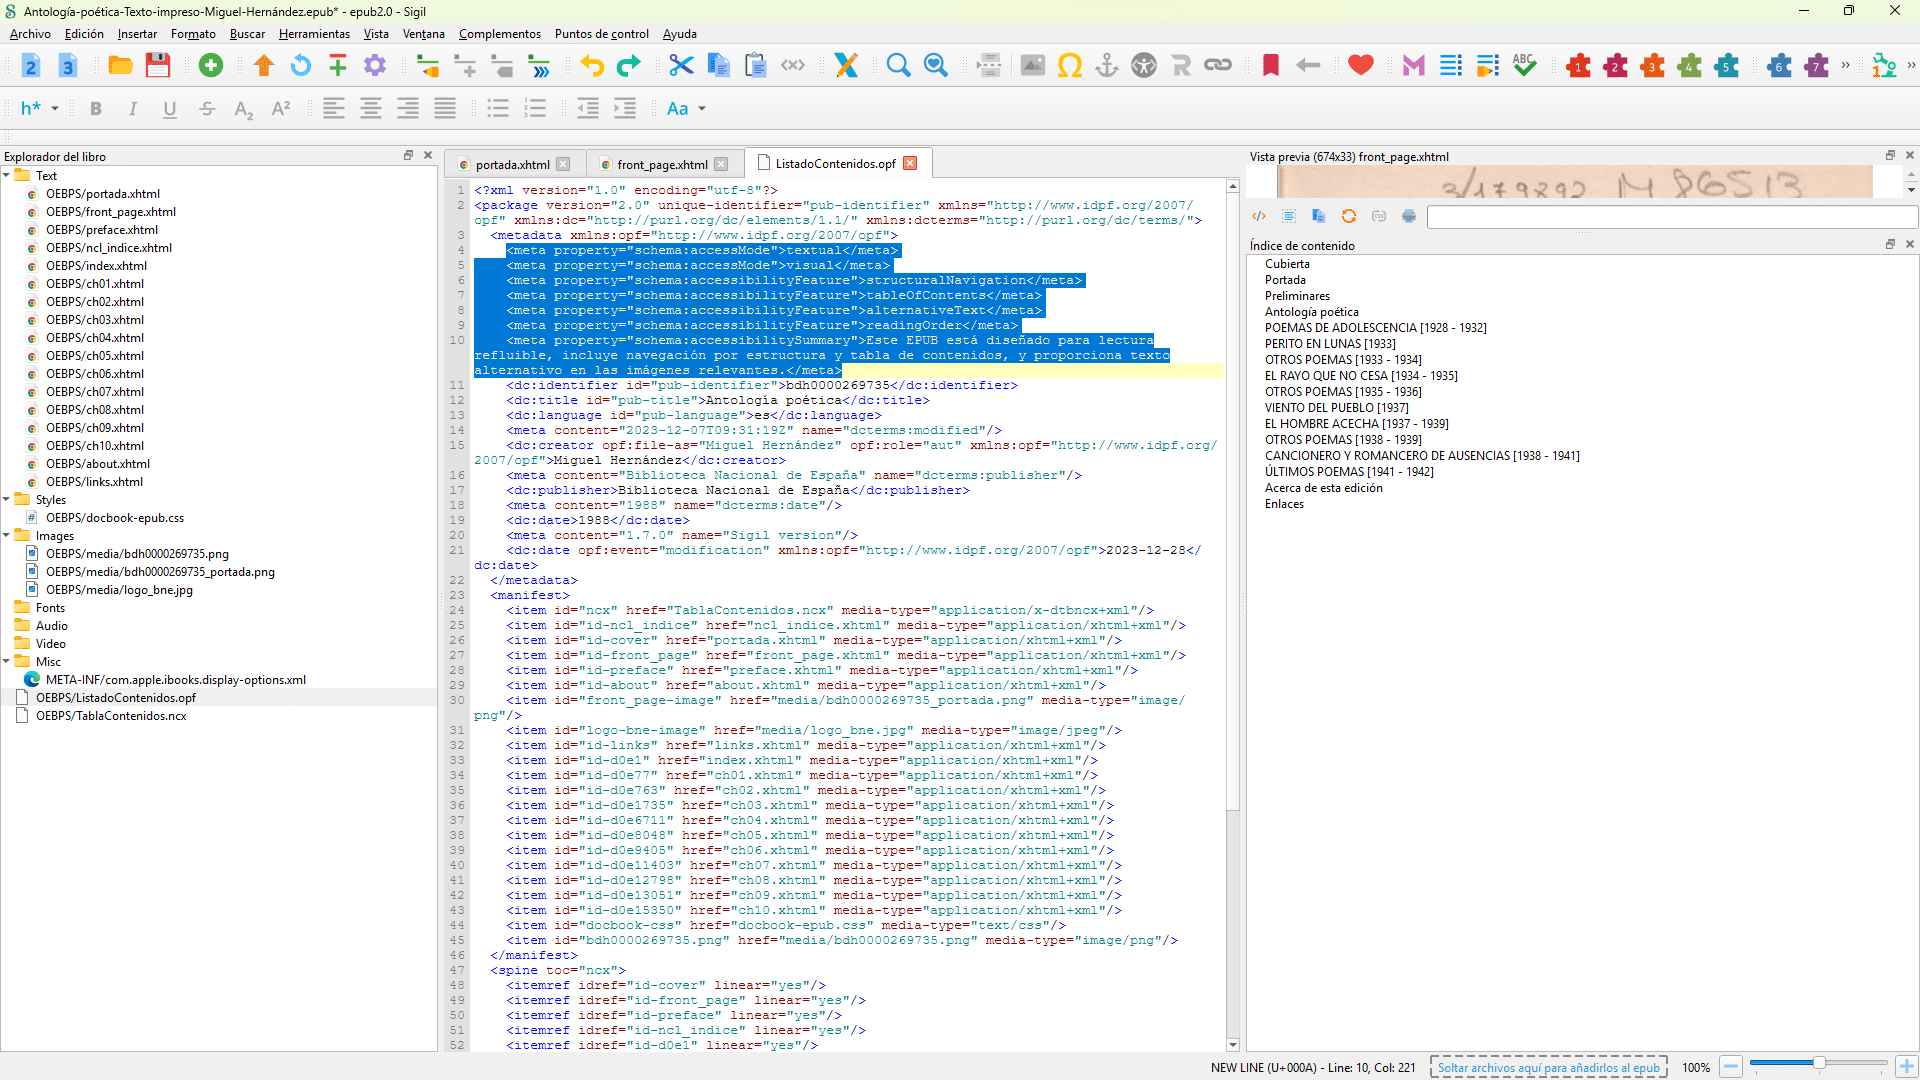Click the preview panel search input field
1920x1080 pixels.
[x=1671, y=217]
